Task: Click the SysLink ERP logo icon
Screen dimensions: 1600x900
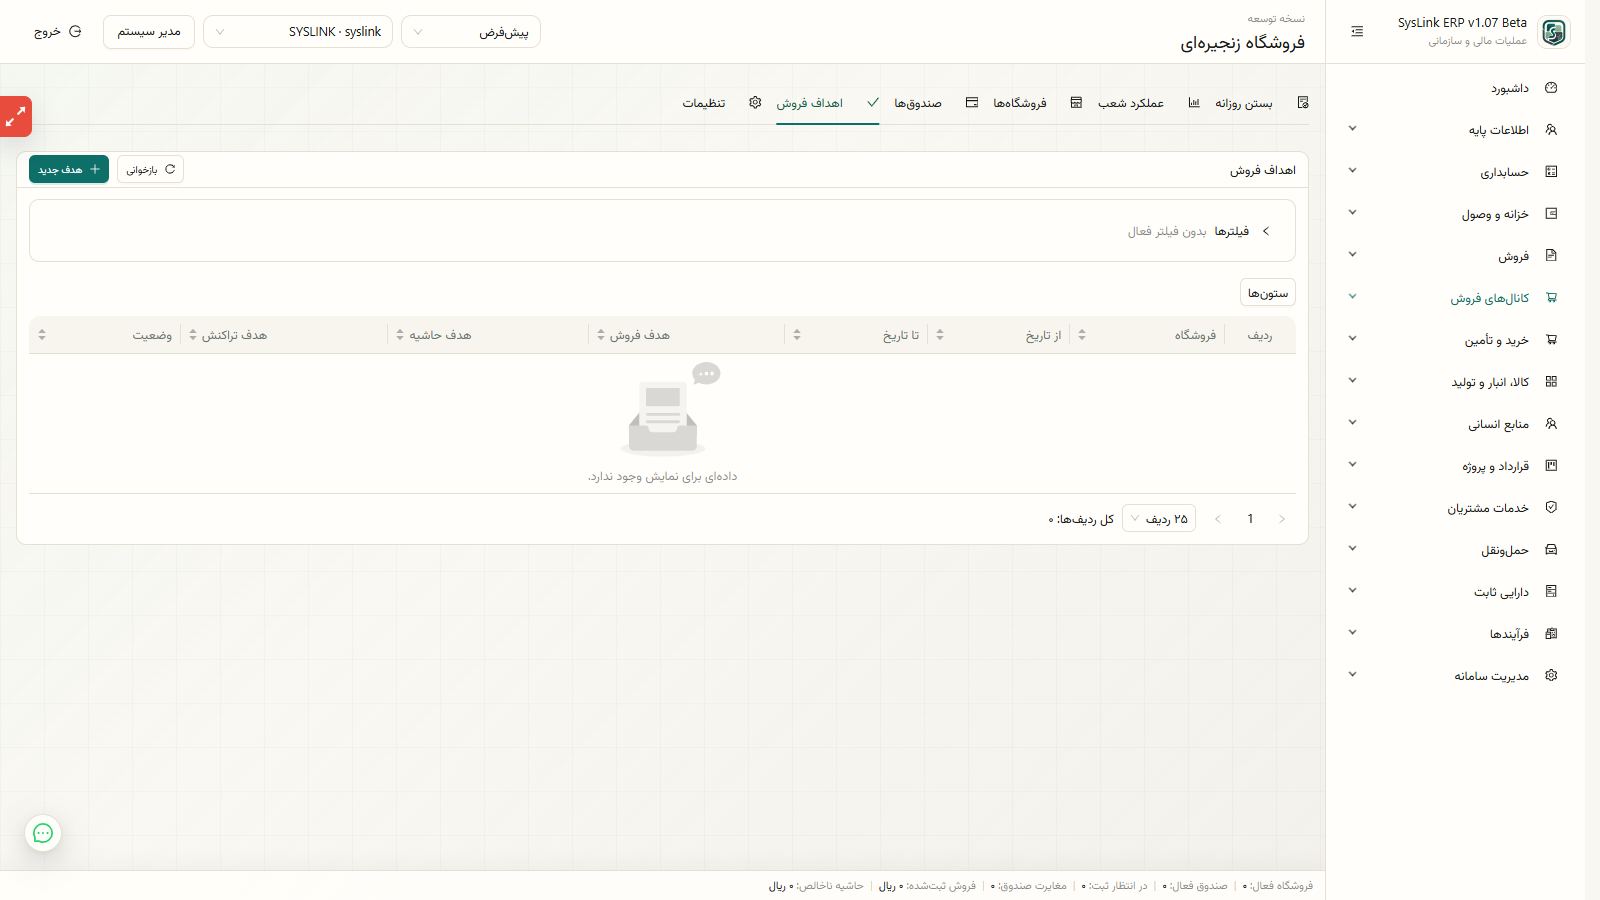Action: [1554, 32]
